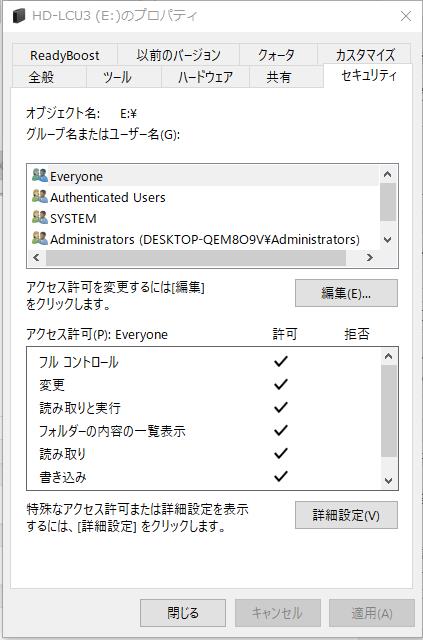Viewport: 423px width, 640px height.
Task: Click the フル コントロール allow checkmark
Action: [281, 361]
